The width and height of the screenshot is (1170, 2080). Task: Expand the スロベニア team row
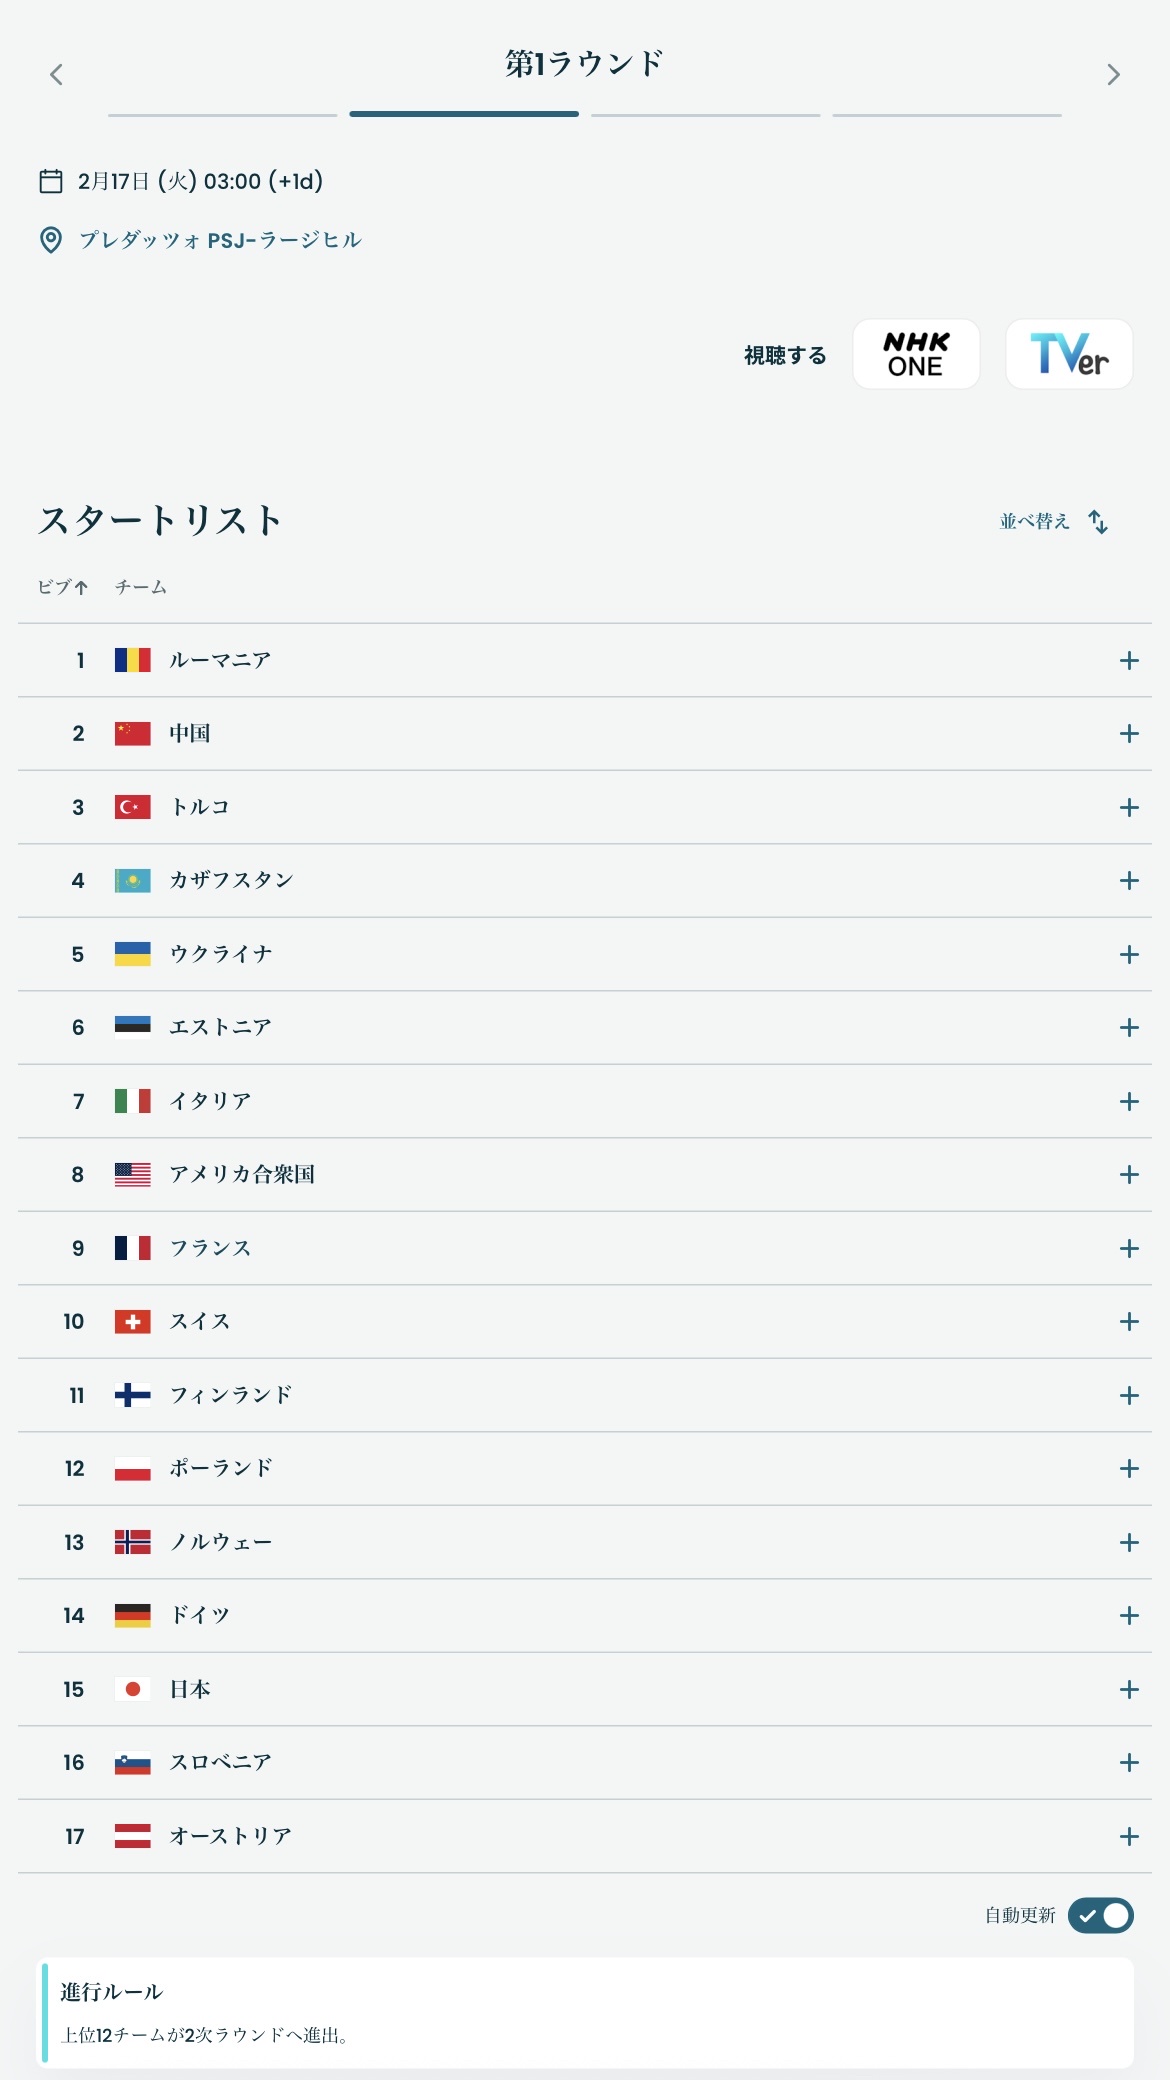click(x=1129, y=1762)
